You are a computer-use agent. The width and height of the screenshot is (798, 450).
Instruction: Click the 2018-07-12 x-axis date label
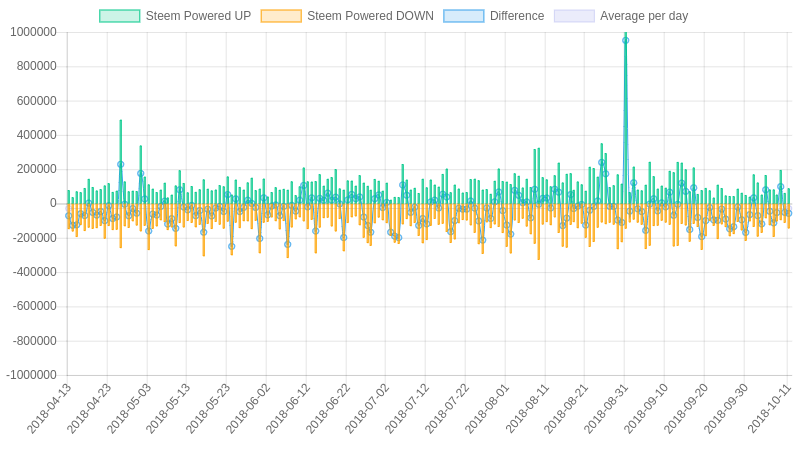pyautogui.click(x=407, y=409)
